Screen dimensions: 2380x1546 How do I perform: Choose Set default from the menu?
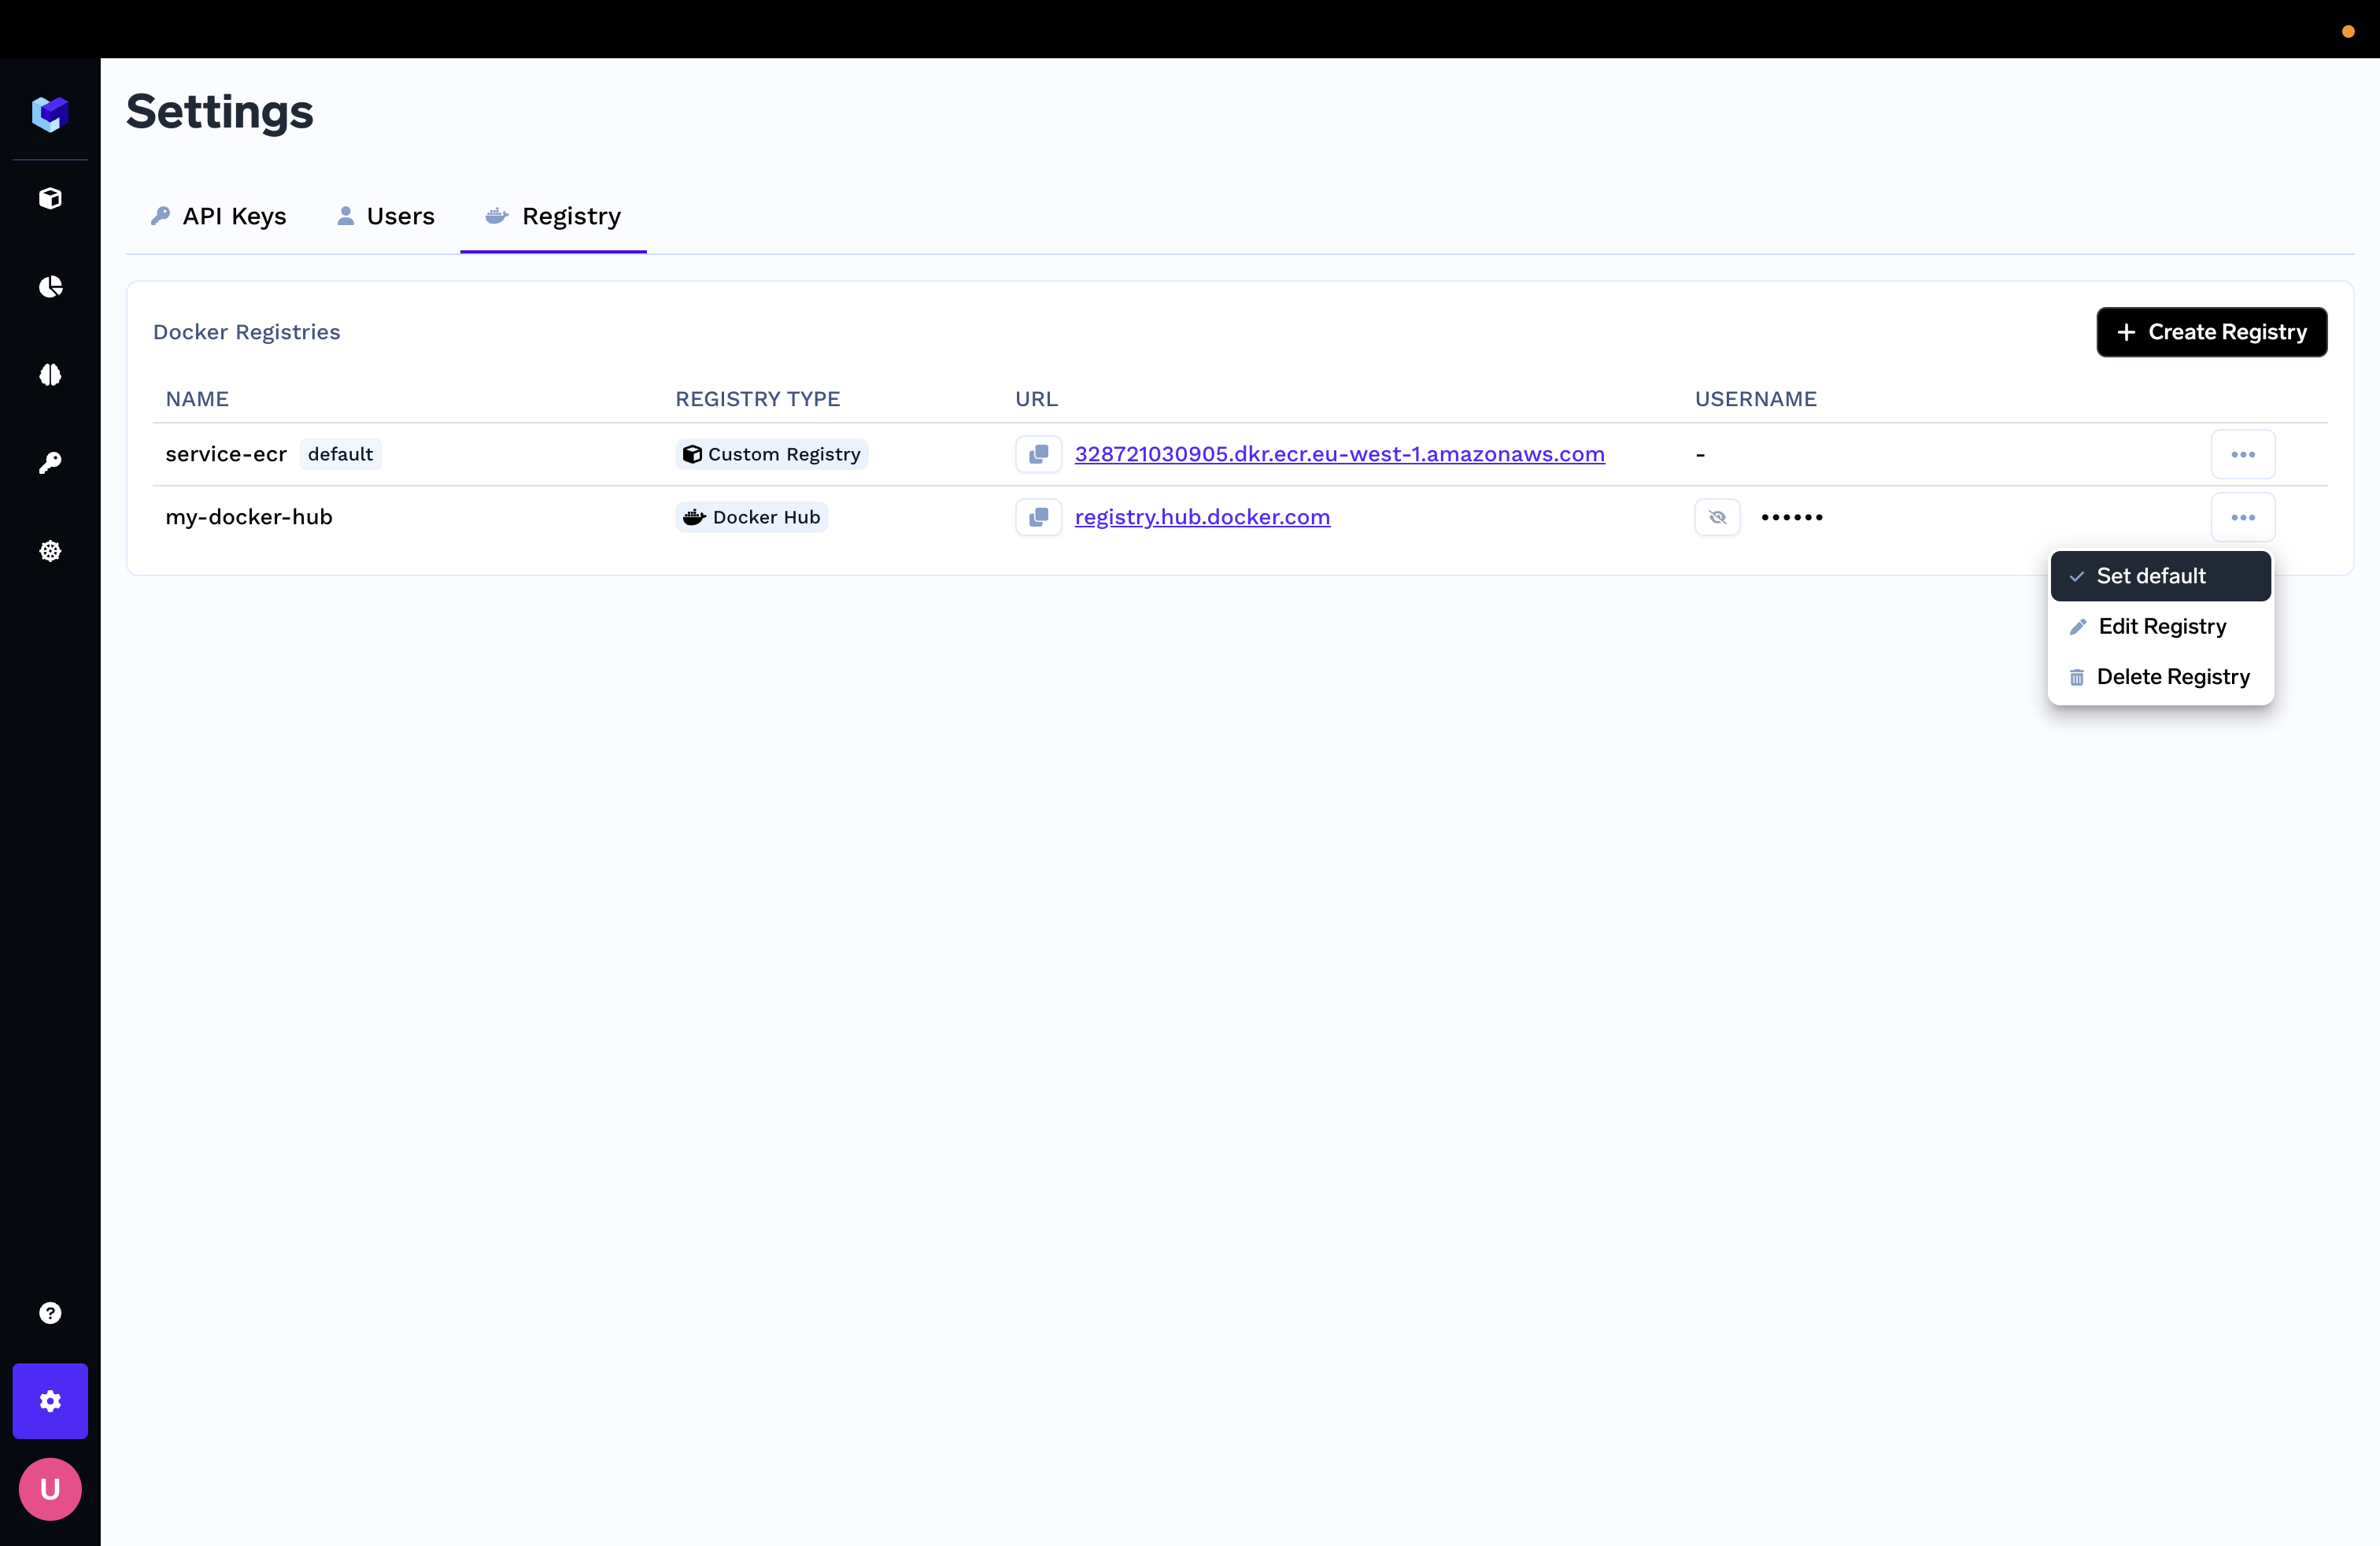[2160, 576]
